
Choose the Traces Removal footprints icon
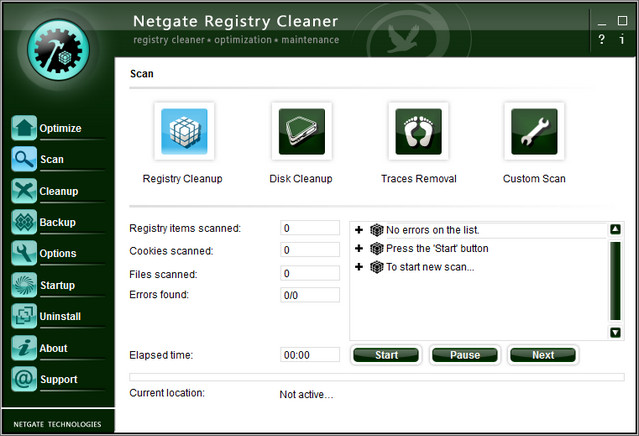point(418,132)
